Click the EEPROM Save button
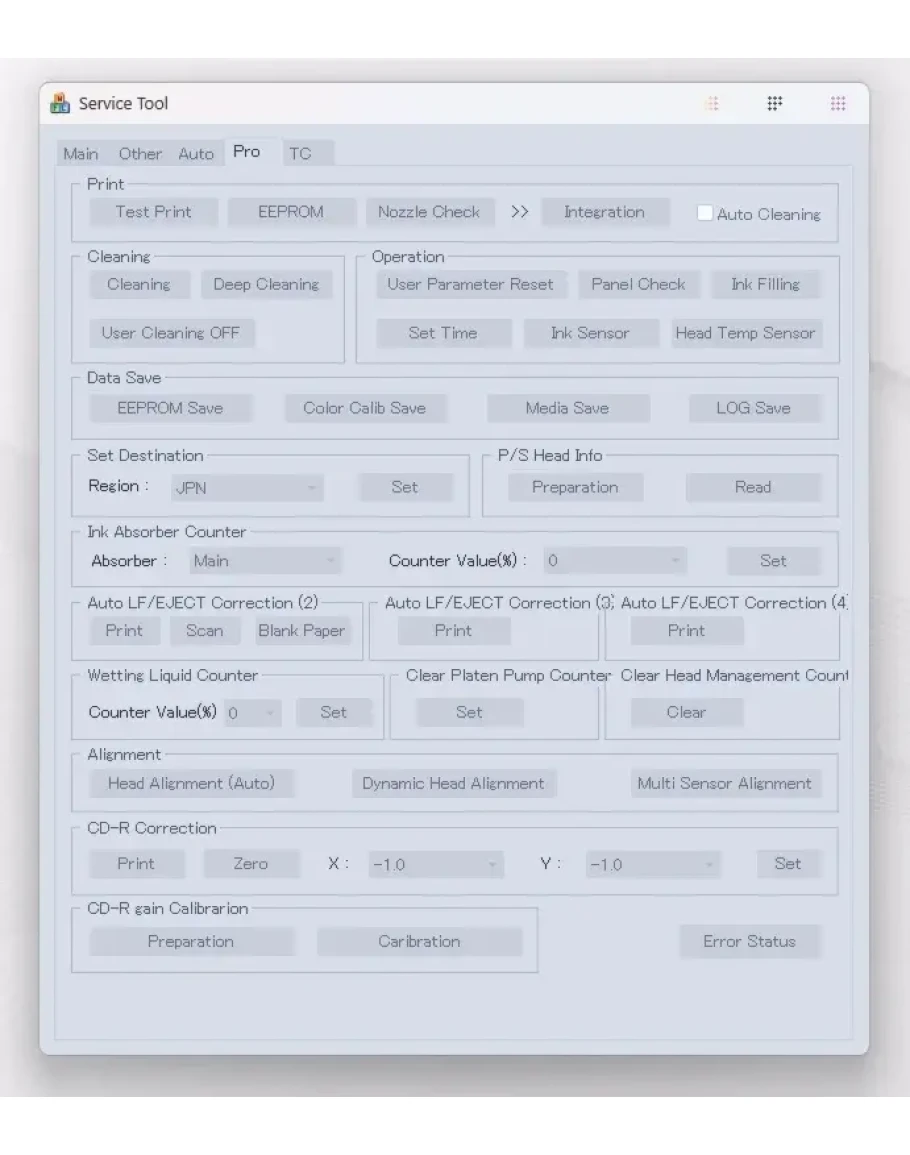 pyautogui.click(x=170, y=408)
